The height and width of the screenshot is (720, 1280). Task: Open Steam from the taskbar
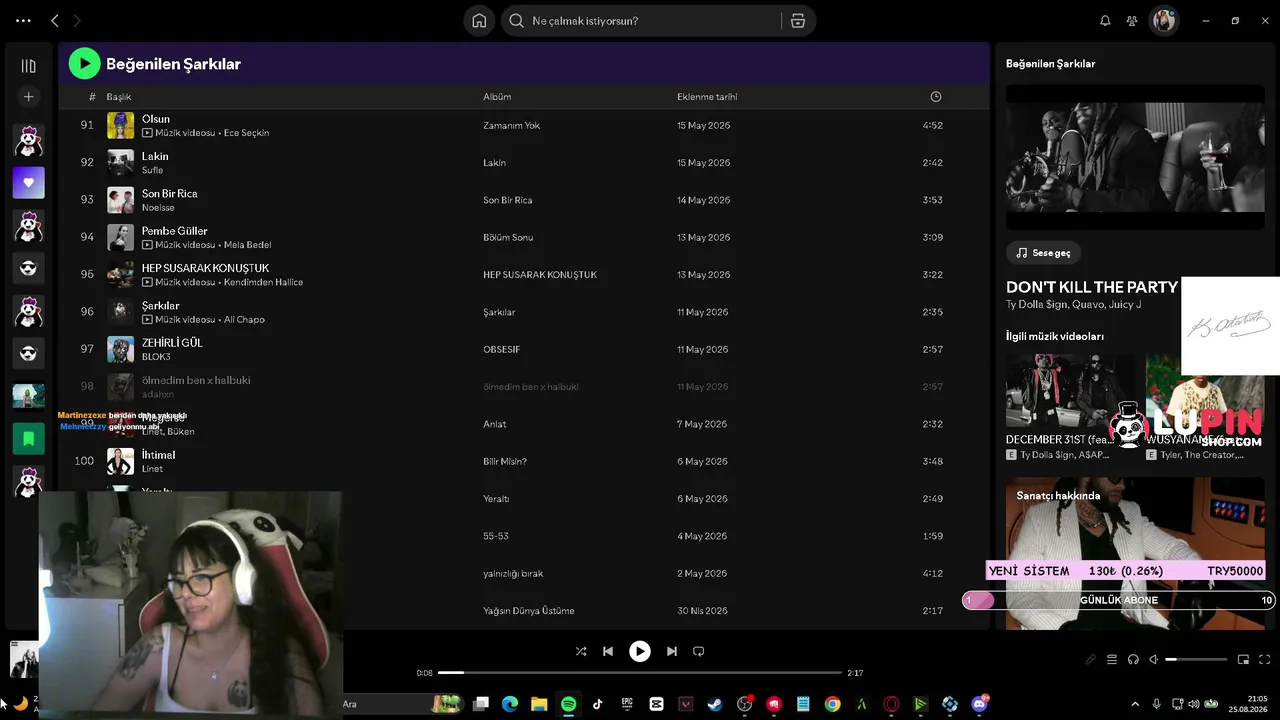point(715,704)
